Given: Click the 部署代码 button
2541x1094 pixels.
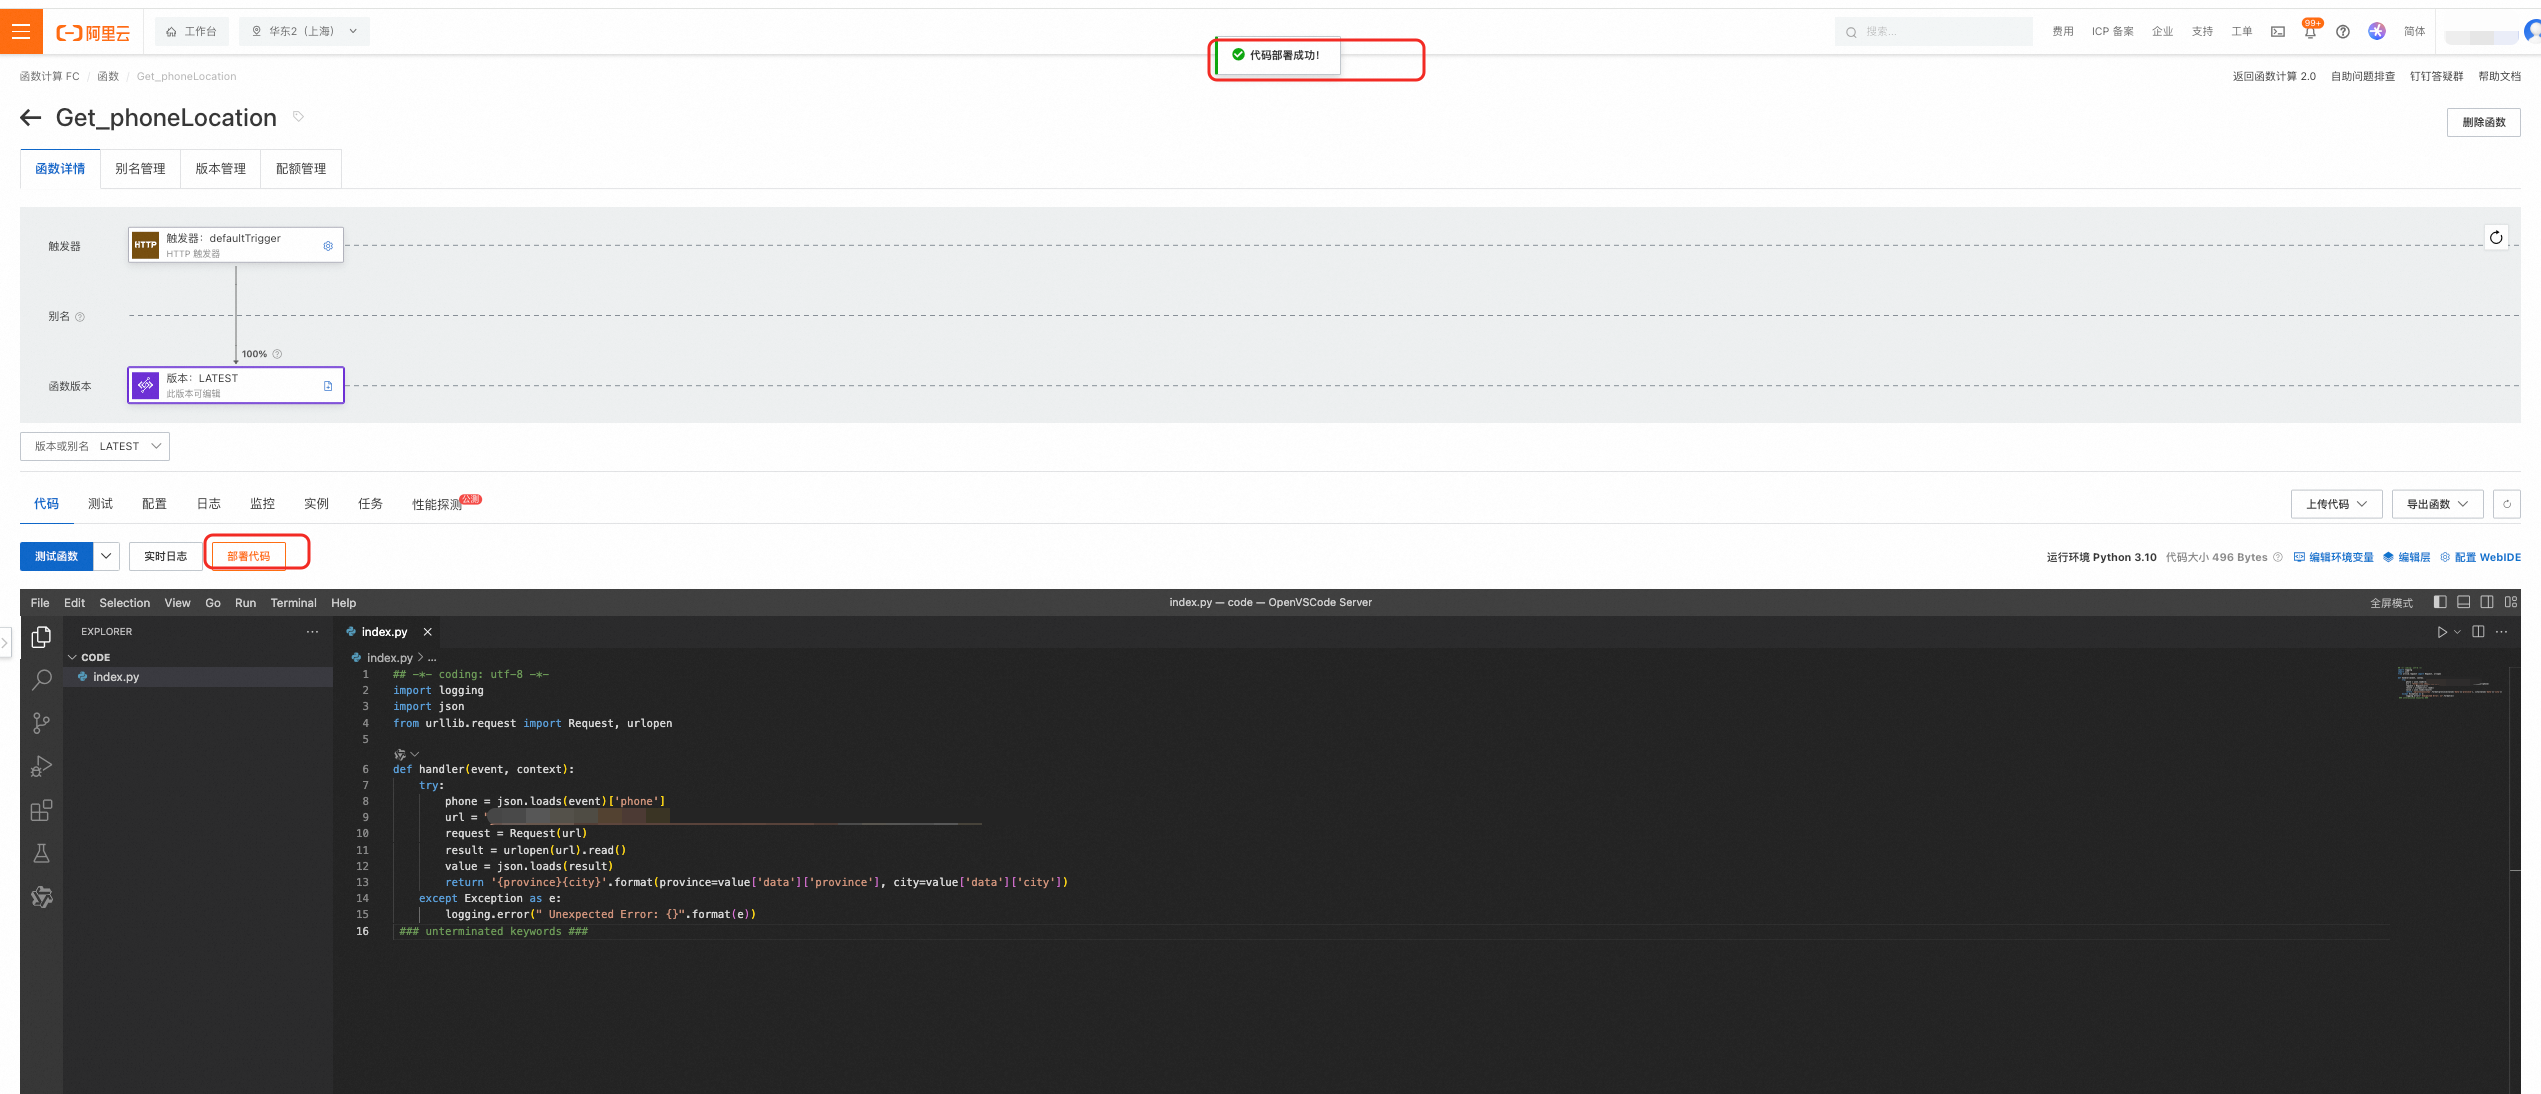Looking at the screenshot, I should (x=248, y=556).
